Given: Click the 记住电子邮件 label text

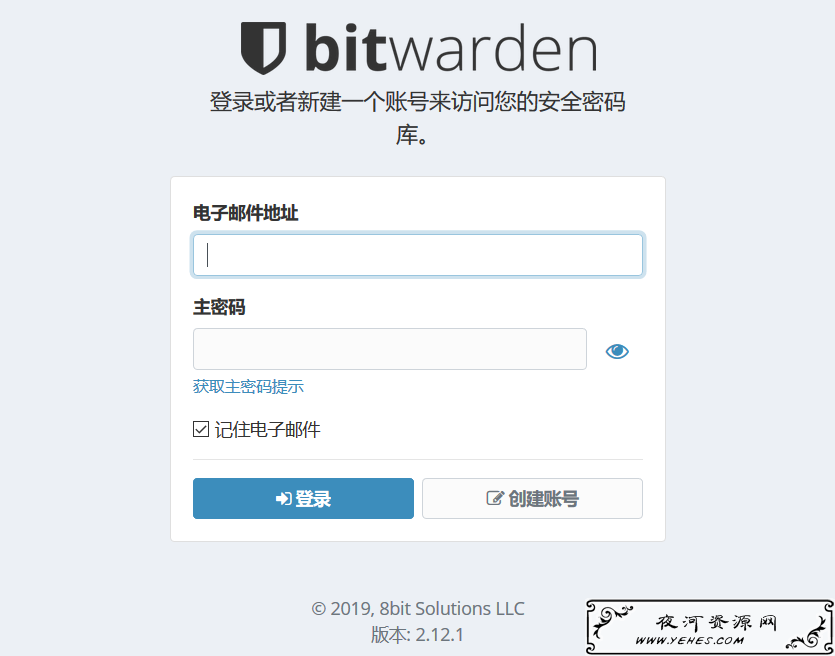Looking at the screenshot, I should tap(267, 430).
